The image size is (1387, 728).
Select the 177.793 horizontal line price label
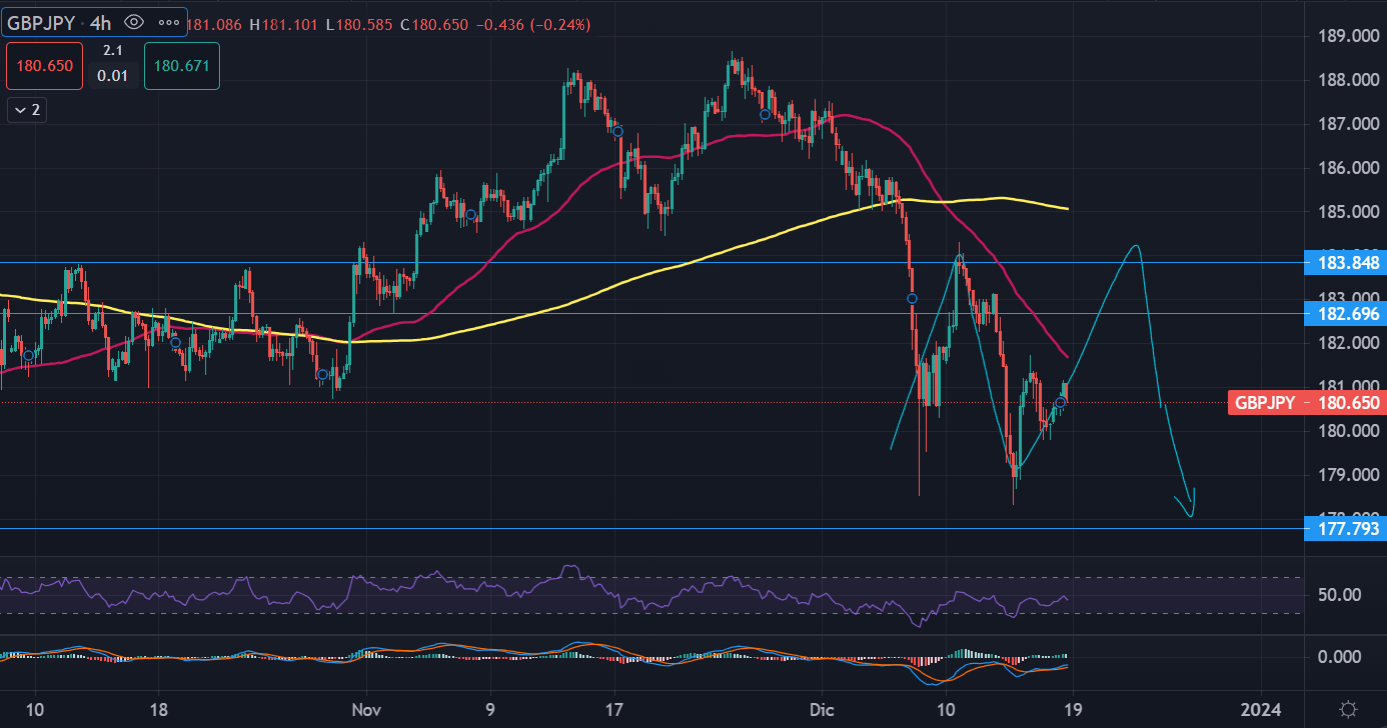1346,528
